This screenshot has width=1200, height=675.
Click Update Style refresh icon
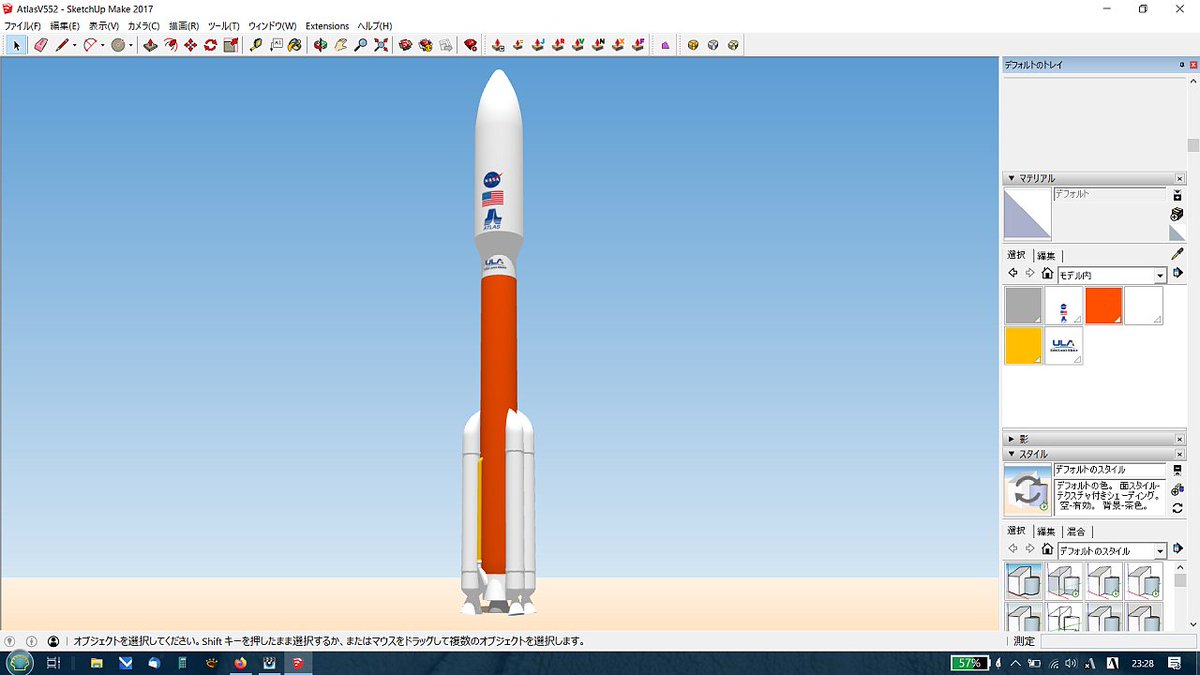click(x=1177, y=508)
